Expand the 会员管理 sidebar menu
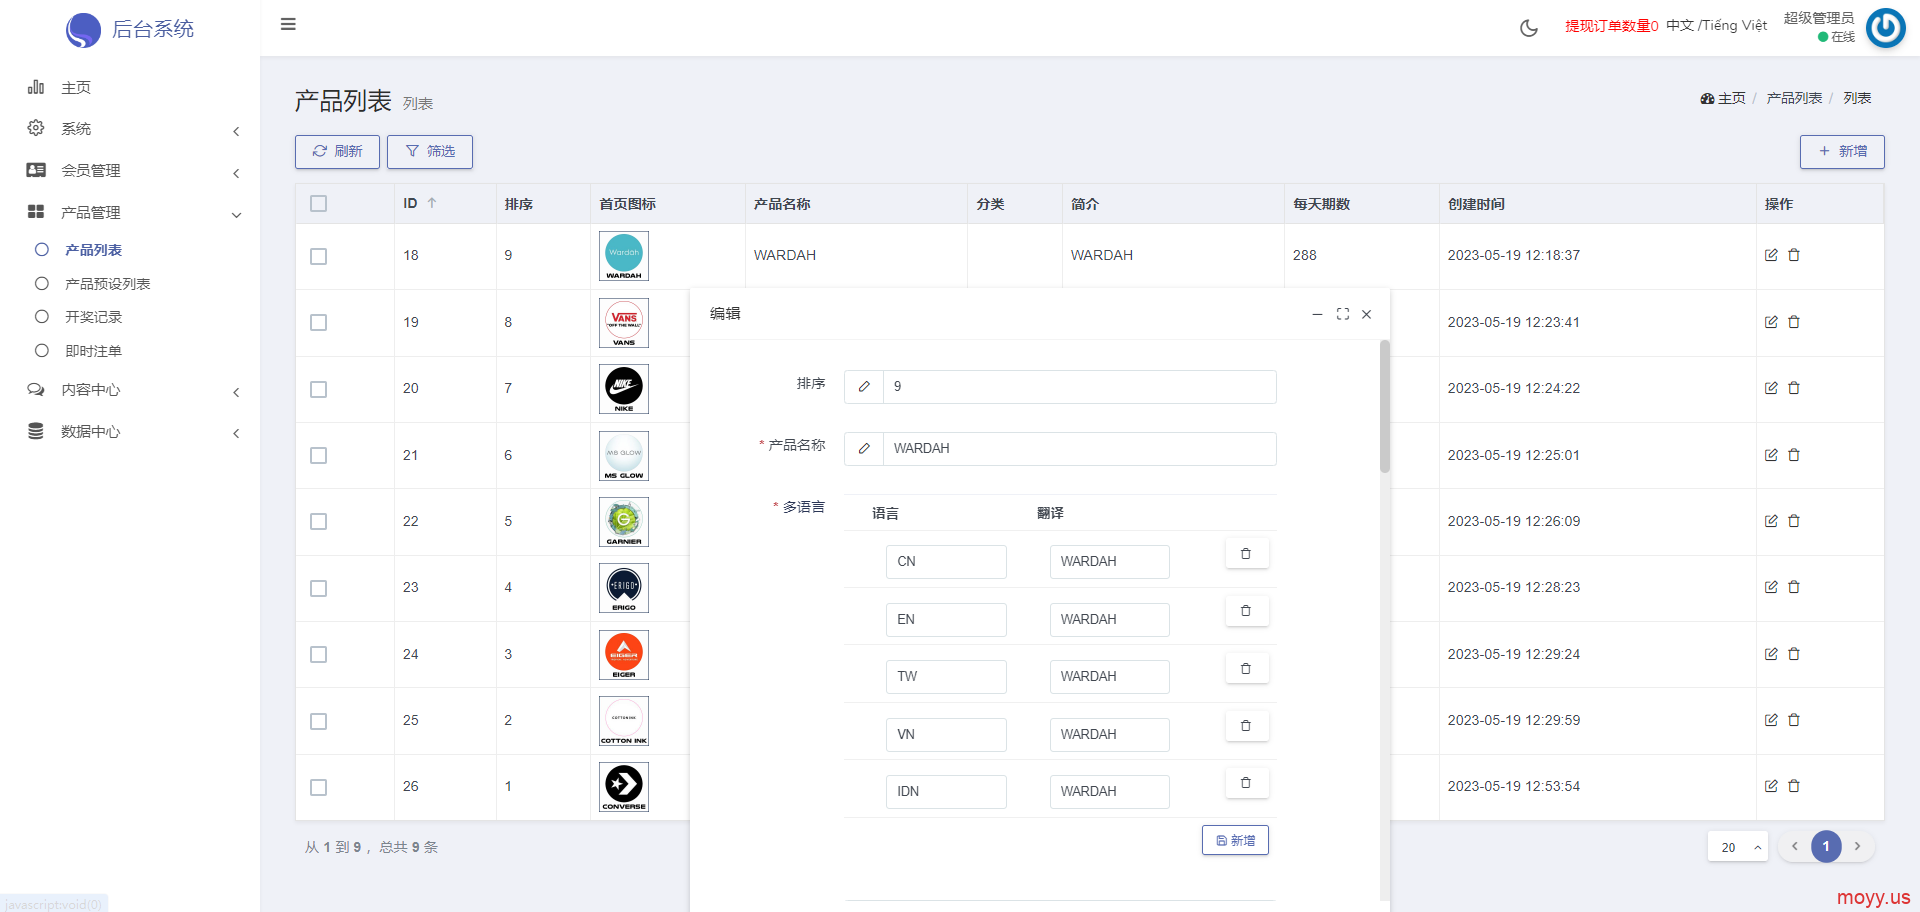 coord(130,171)
